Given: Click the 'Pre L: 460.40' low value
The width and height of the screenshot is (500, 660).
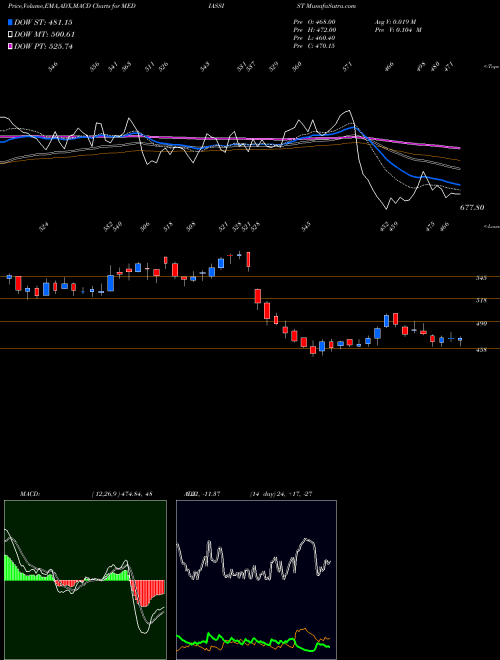Looking at the screenshot, I should point(314,38).
